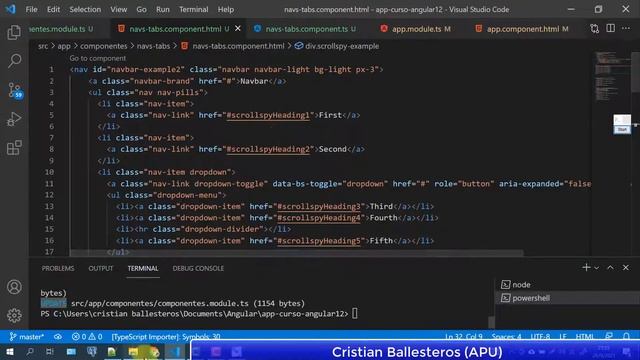The width and height of the screenshot is (640, 360).
Task: Open the Terminal menu
Action: 193,9
